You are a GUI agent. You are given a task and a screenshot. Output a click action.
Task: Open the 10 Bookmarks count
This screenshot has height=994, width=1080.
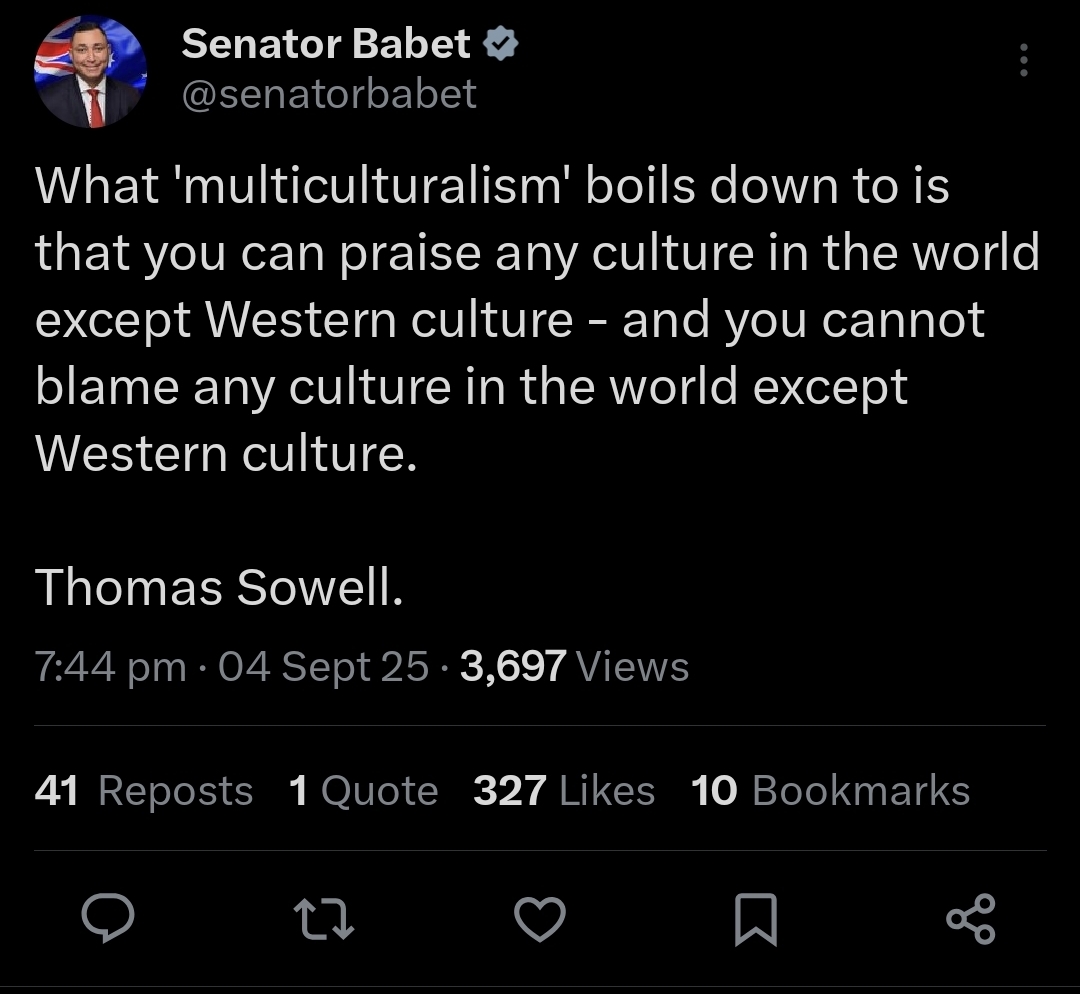pyautogui.click(x=831, y=790)
